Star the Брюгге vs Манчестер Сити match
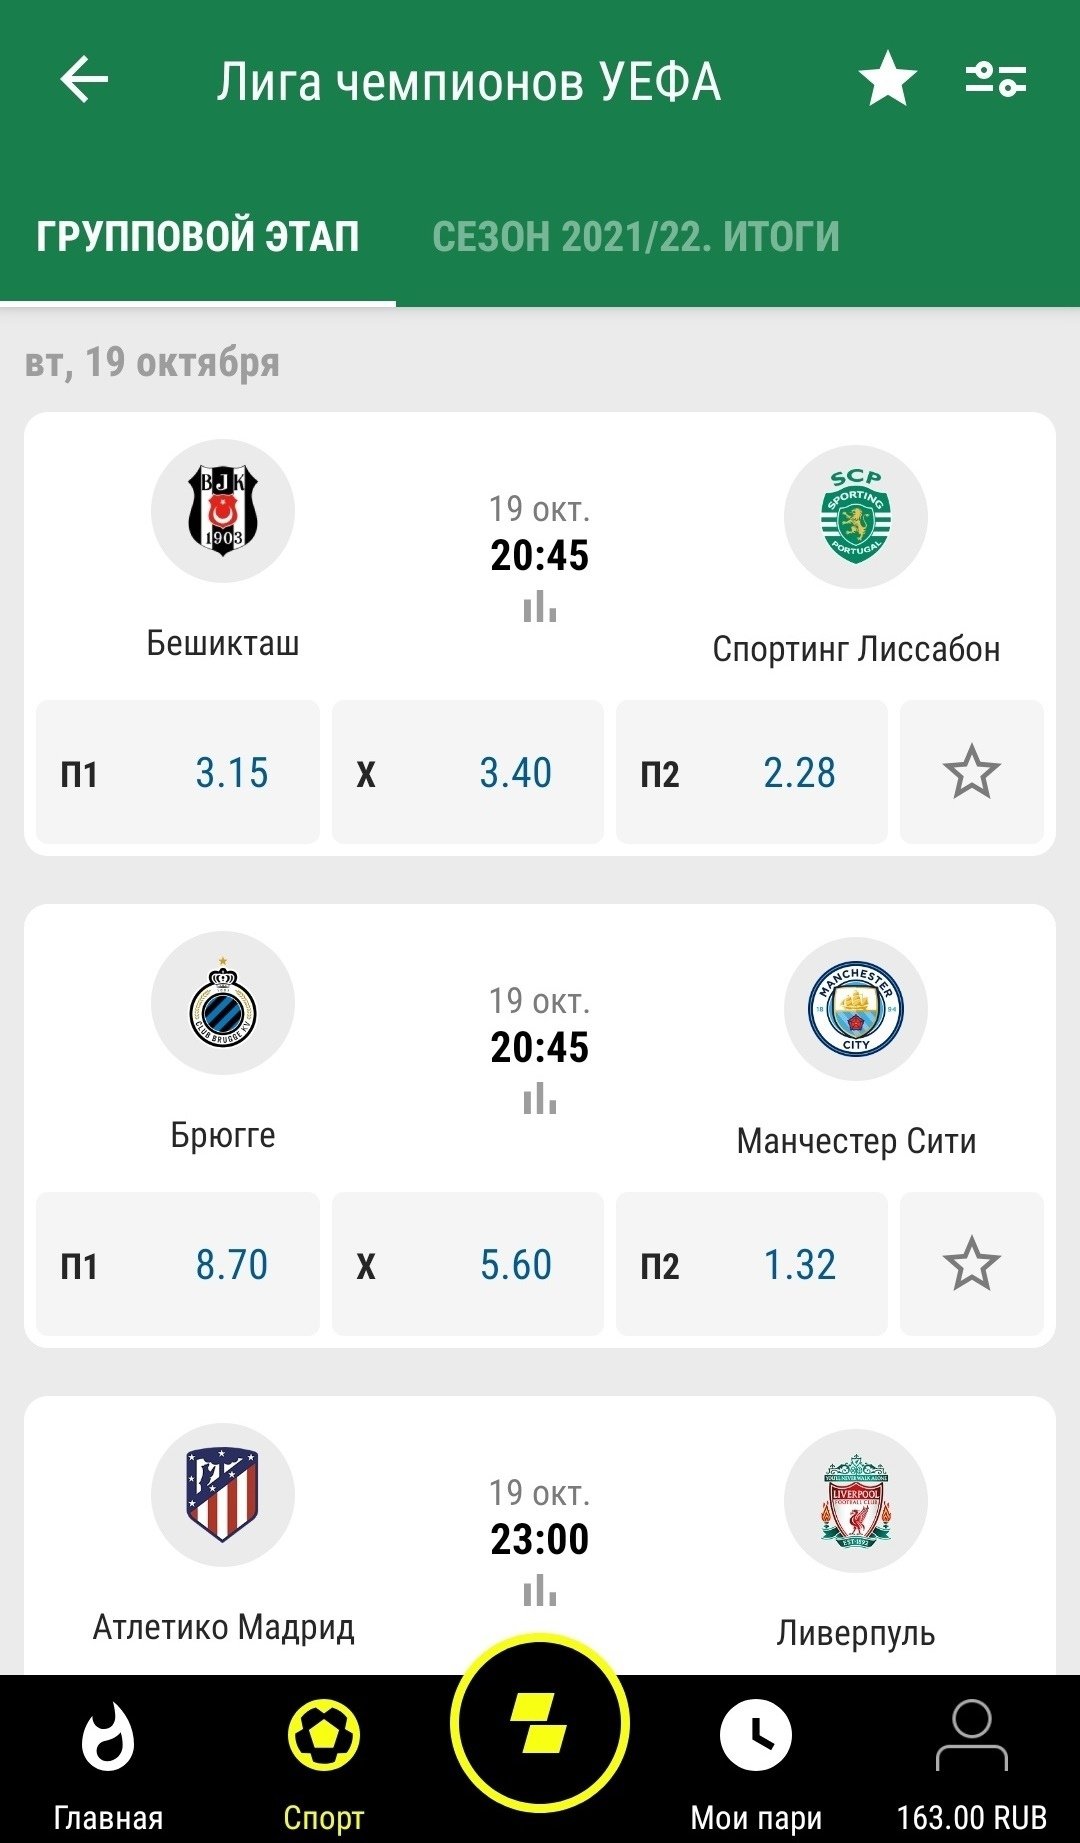 (971, 1265)
